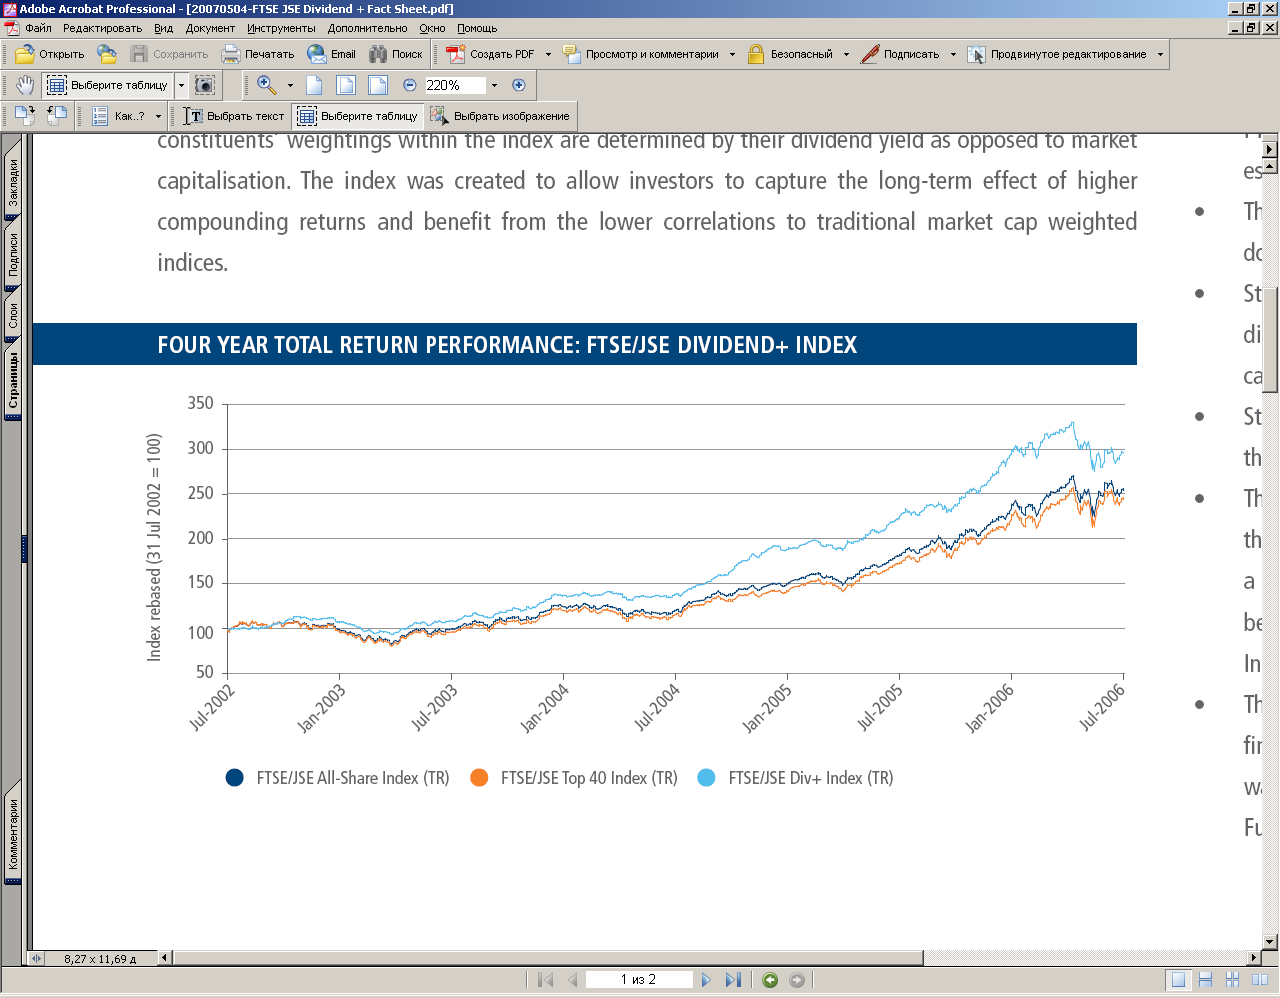Jump to the last page
The height and width of the screenshot is (998, 1280).
pos(733,980)
